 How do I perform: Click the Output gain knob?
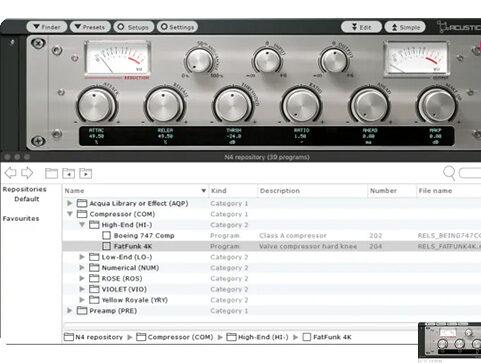334,61
